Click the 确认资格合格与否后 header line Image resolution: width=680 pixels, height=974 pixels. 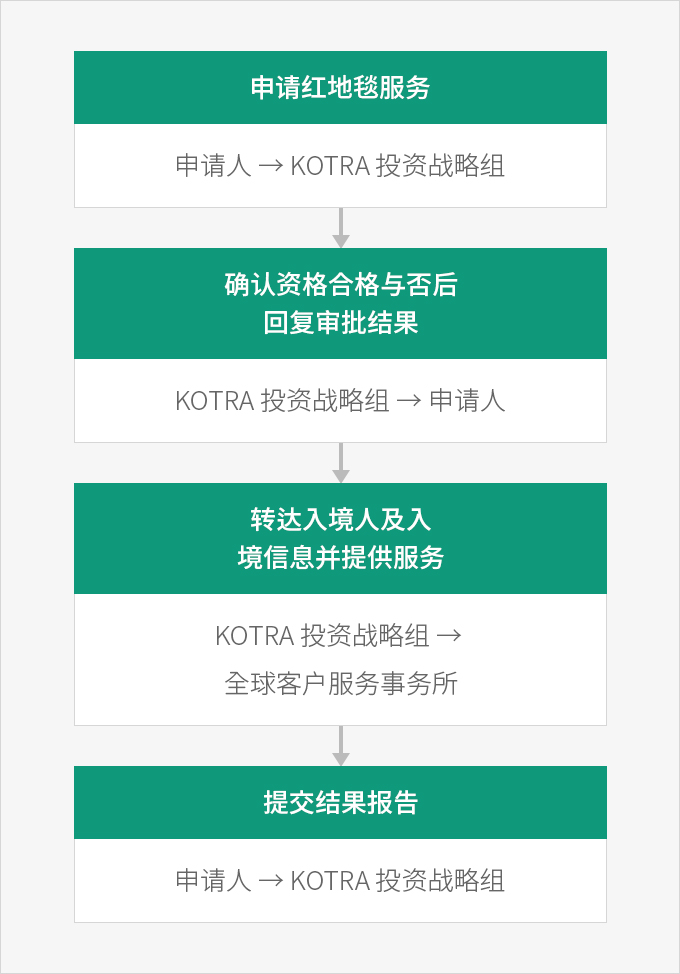pyautogui.click(x=340, y=285)
